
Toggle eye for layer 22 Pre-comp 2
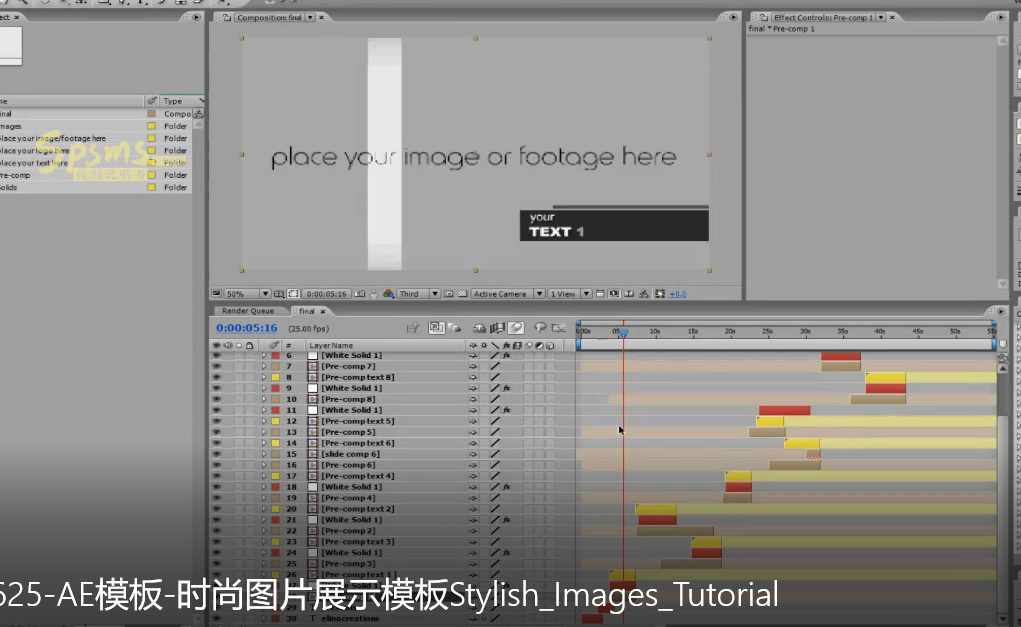[x=216, y=531]
